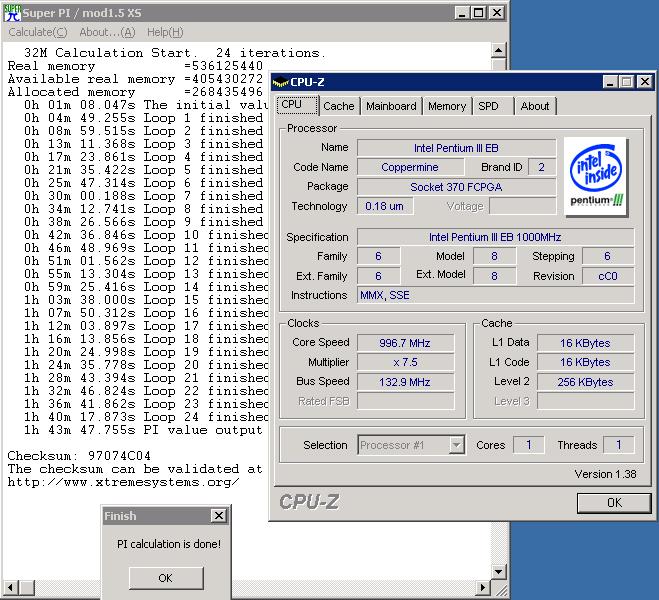This screenshot has height=600, width=659.
Task: Click the Bus Speed value '132.9 MHz'
Action: tap(405, 382)
